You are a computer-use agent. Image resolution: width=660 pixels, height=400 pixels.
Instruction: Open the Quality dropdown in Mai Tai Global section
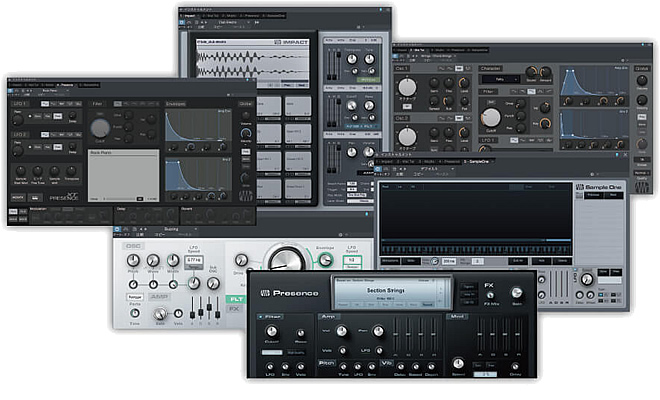pos(642,173)
